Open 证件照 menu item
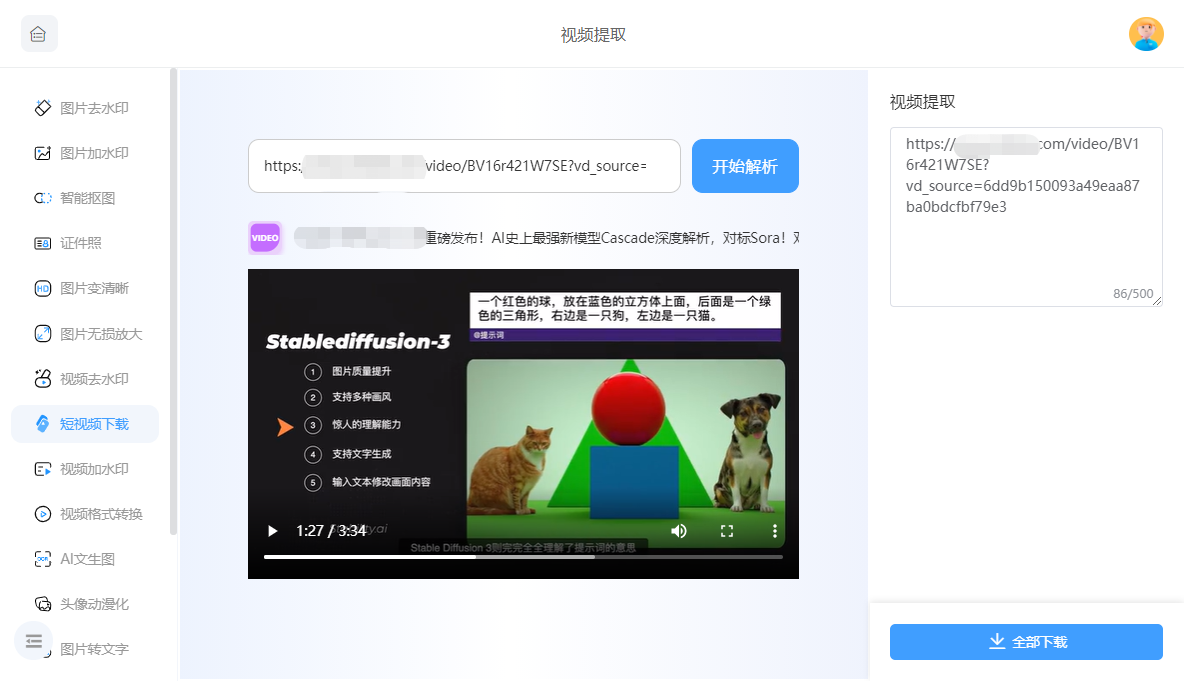 [85, 243]
